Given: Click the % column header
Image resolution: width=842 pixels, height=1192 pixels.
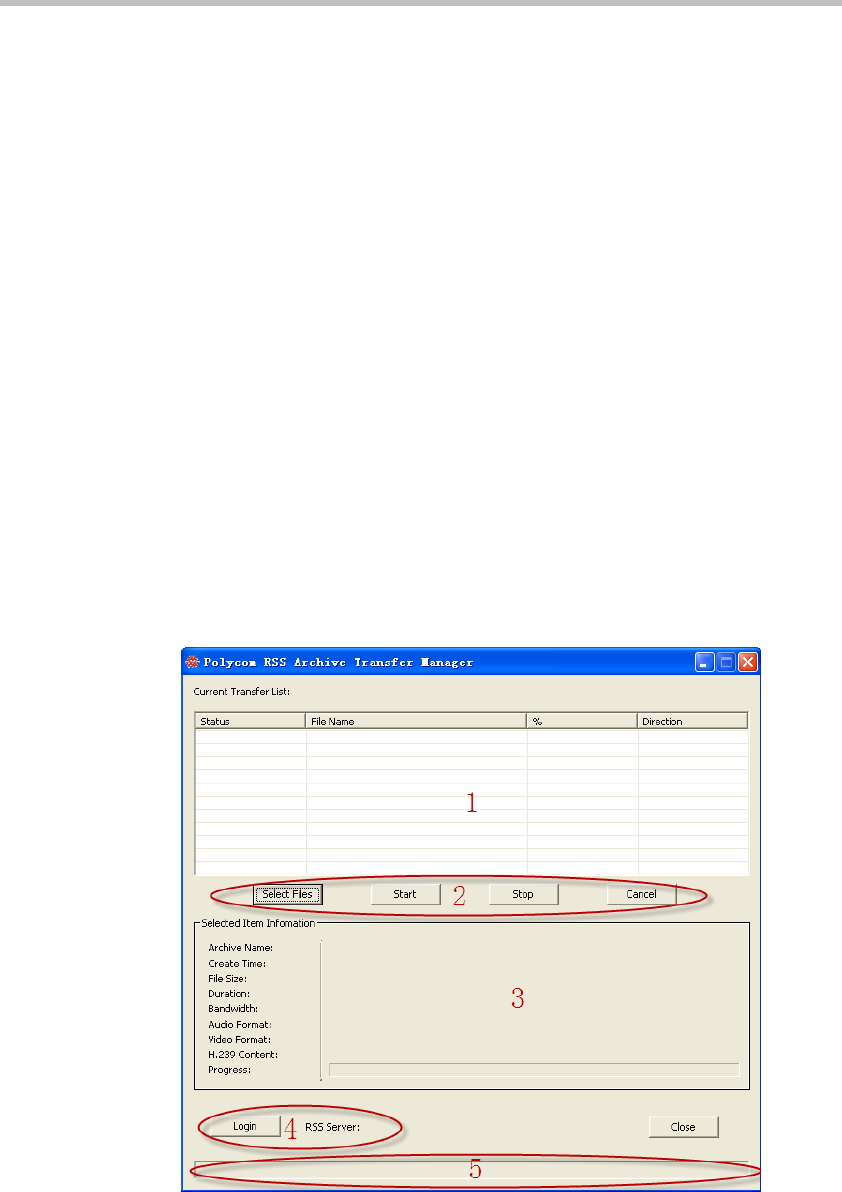Looking at the screenshot, I should 582,721.
